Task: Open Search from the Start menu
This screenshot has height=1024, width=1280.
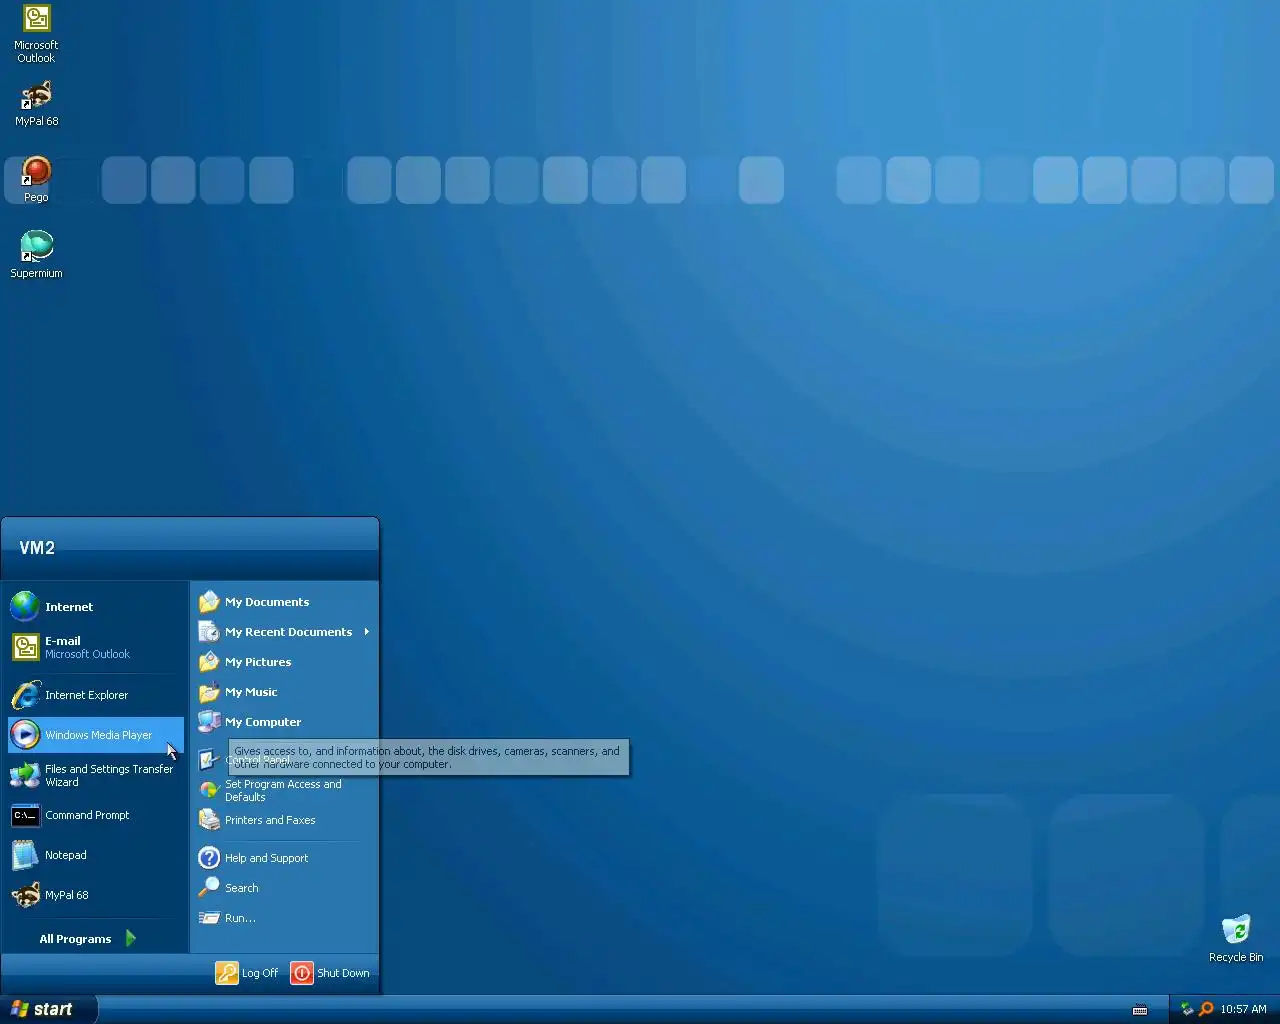Action: click(284, 888)
